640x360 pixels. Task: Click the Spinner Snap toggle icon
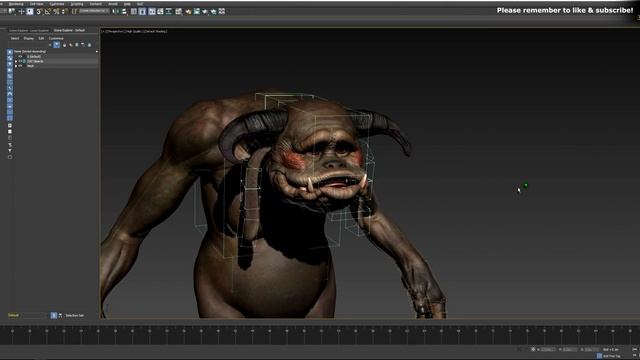coord(64,11)
